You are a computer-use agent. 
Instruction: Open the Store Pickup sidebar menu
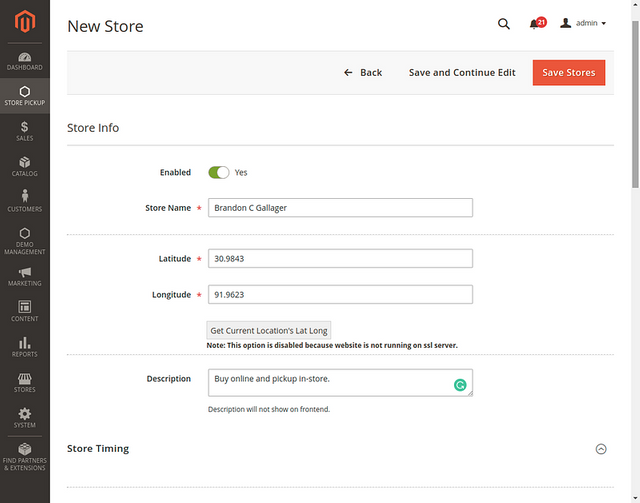tap(24, 96)
